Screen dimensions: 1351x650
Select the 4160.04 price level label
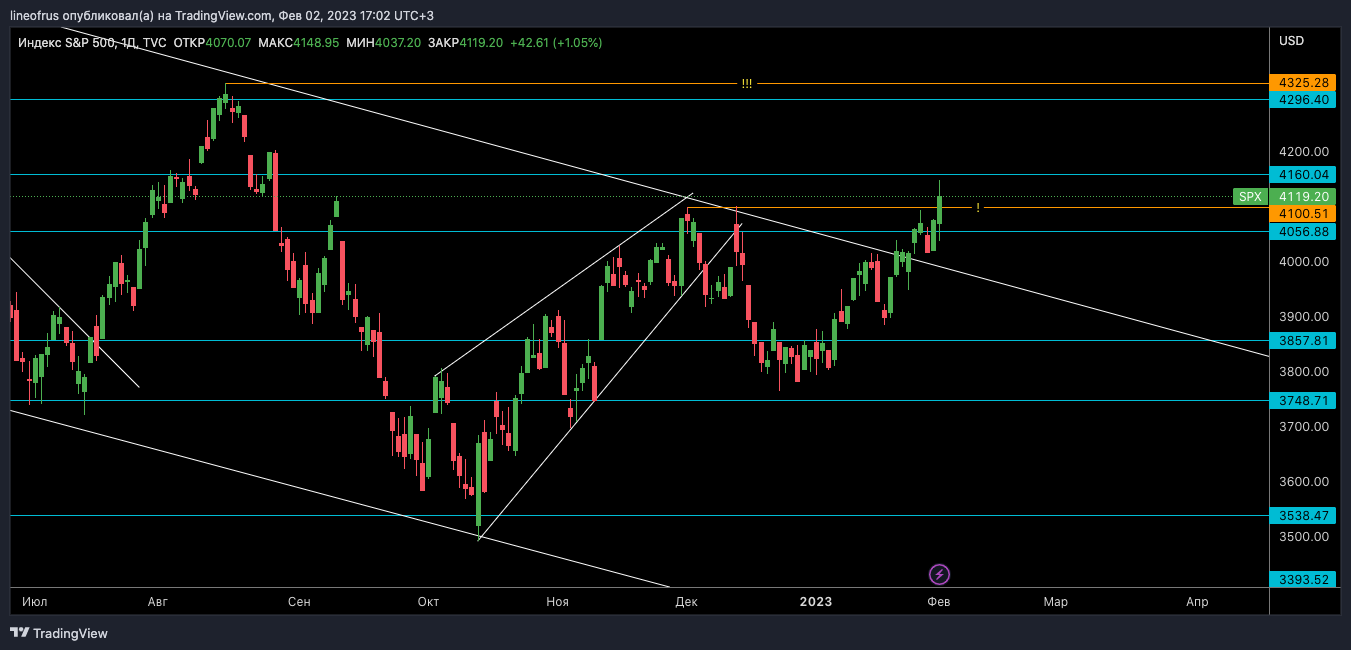pyautogui.click(x=1301, y=174)
